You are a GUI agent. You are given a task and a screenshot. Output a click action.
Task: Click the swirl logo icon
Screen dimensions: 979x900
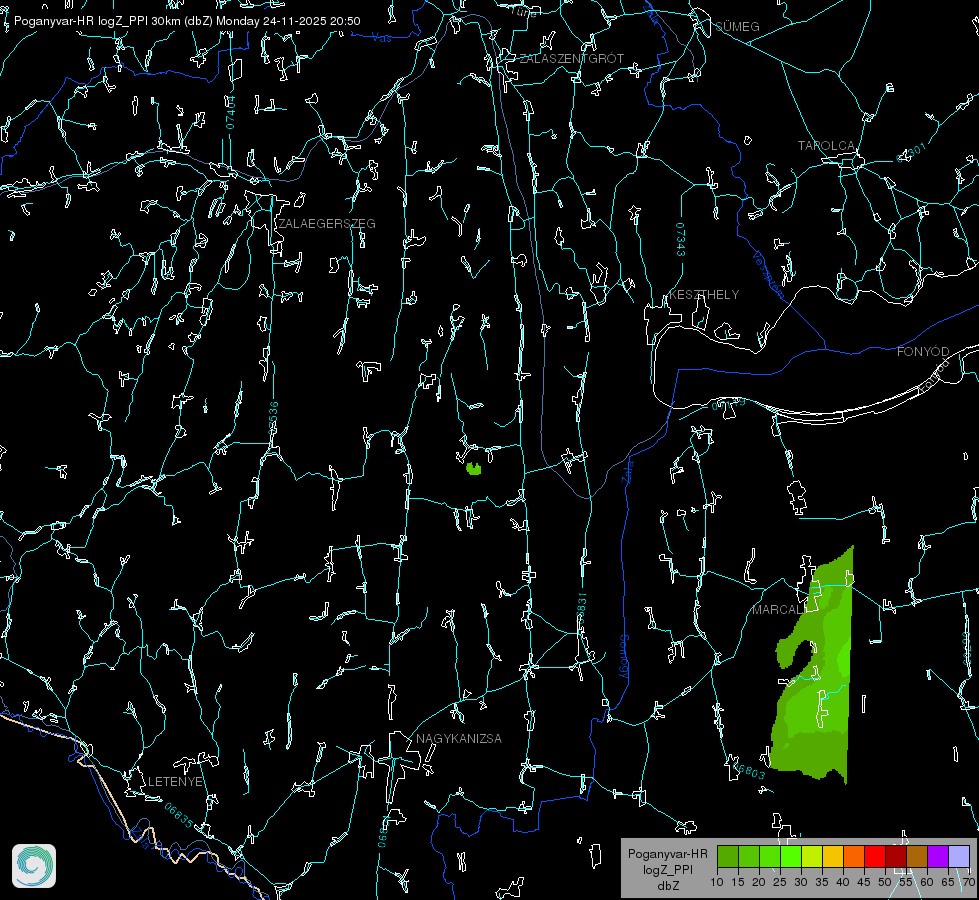(34, 866)
